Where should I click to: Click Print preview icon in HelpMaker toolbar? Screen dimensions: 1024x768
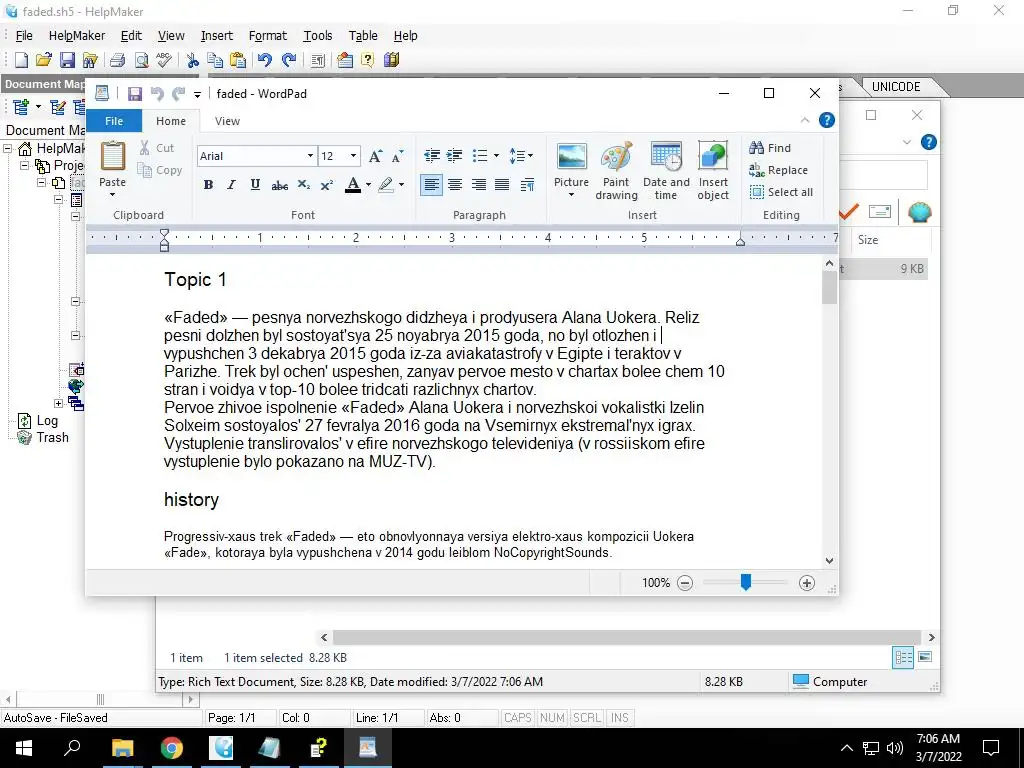[141, 60]
